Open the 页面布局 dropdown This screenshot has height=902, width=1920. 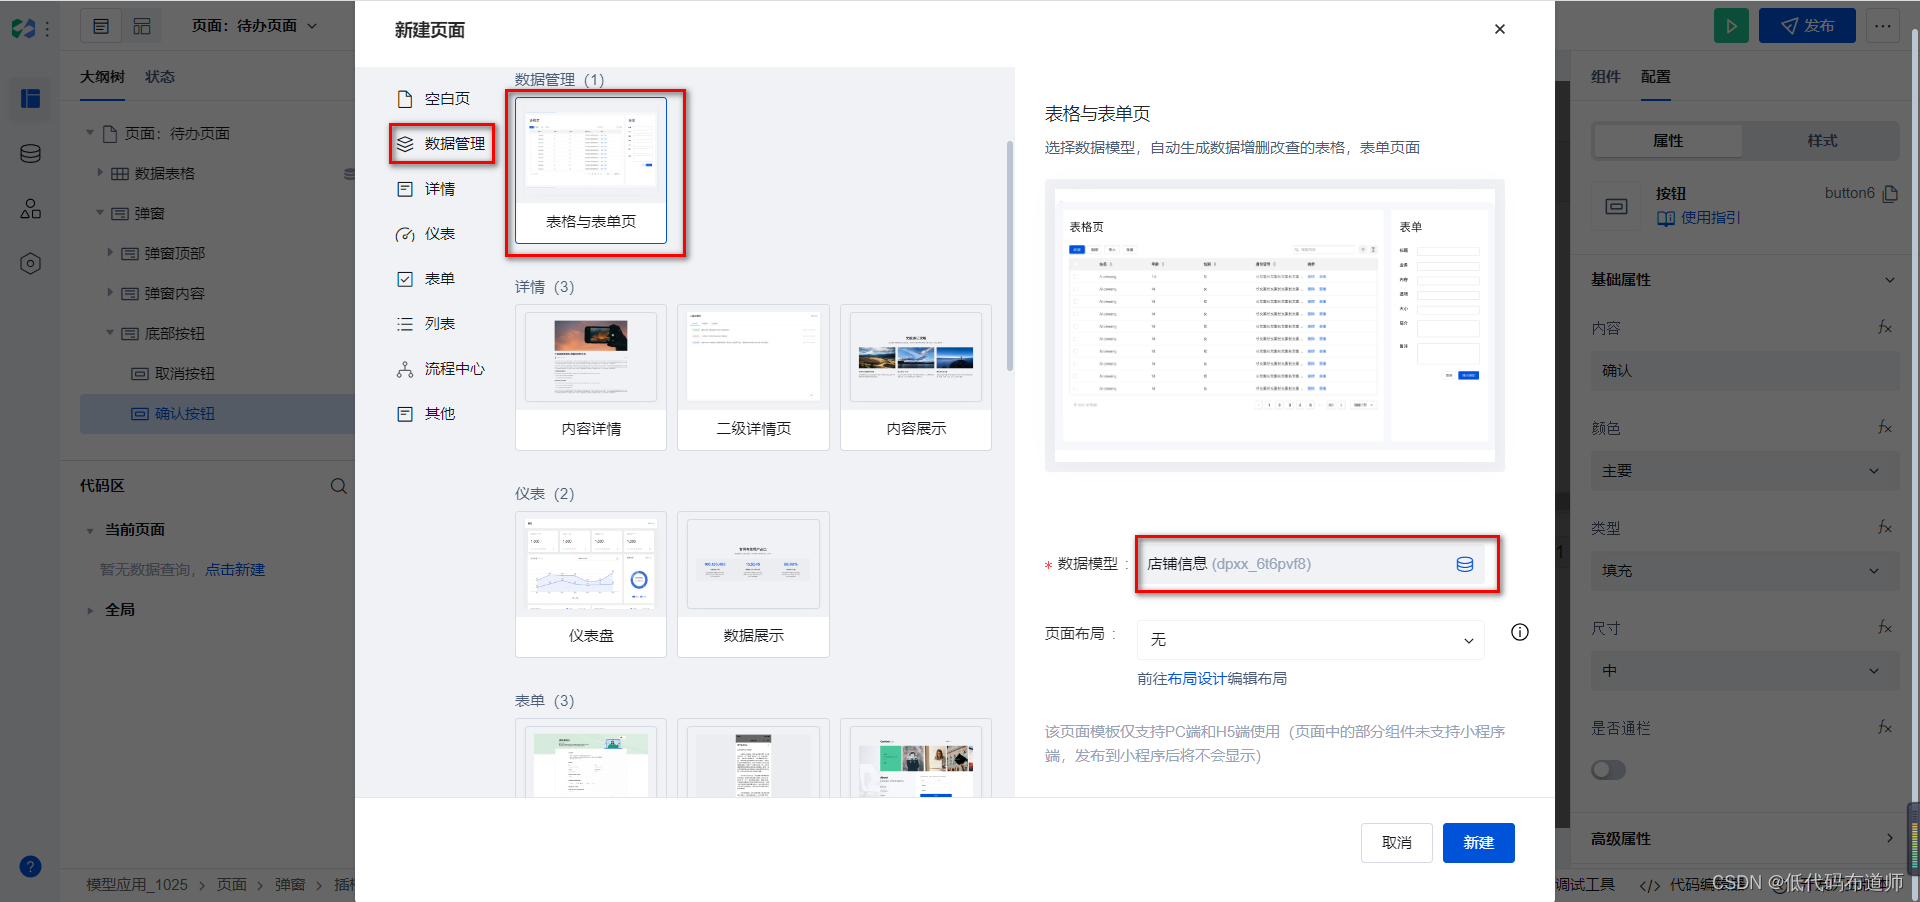click(x=1311, y=640)
